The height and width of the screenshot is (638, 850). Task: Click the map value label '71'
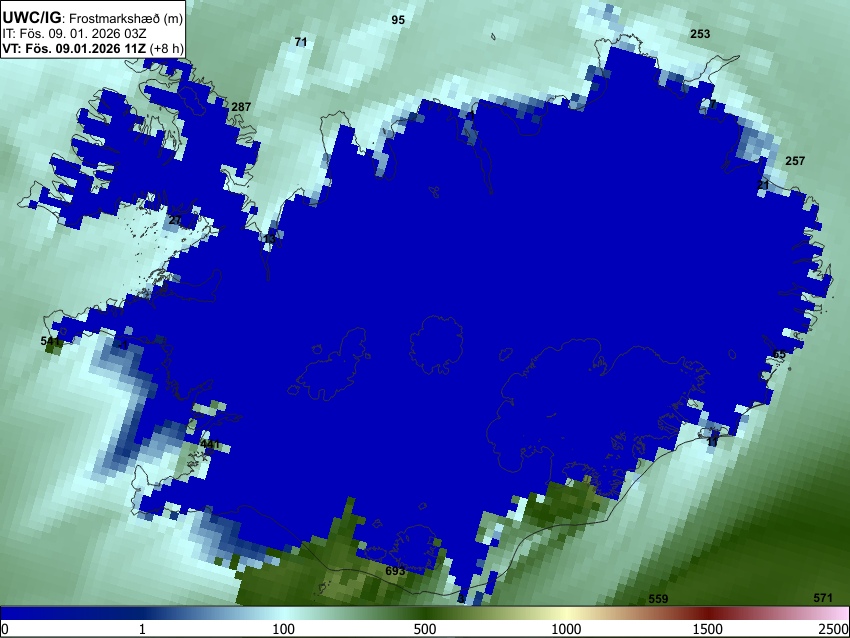tap(301, 42)
